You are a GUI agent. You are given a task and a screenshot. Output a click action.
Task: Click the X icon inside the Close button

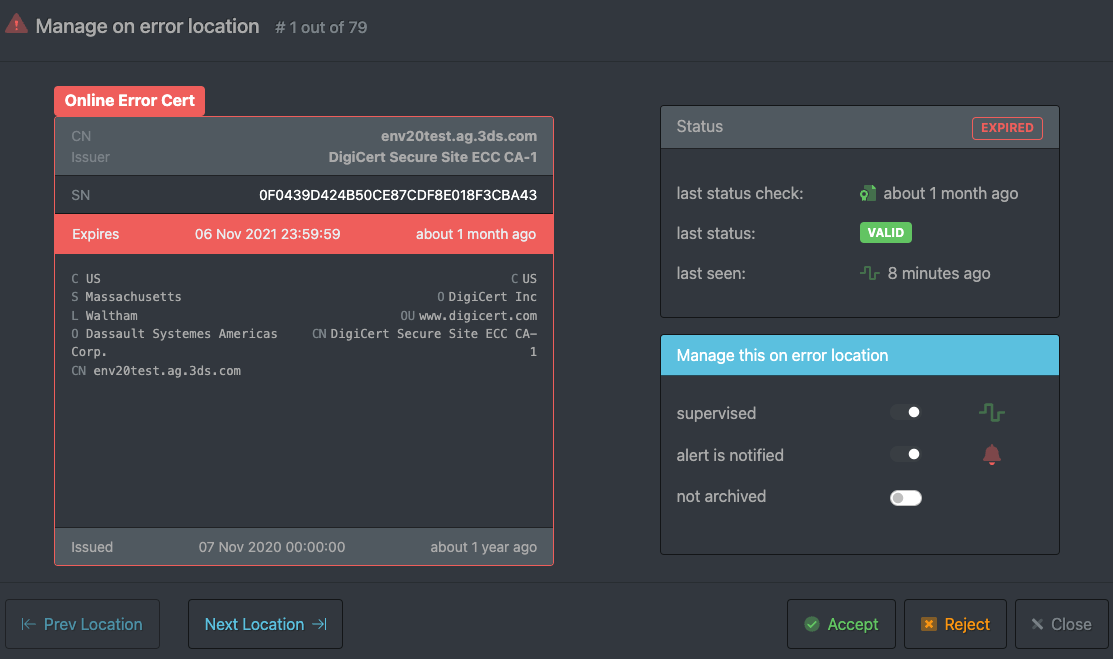coord(1037,623)
